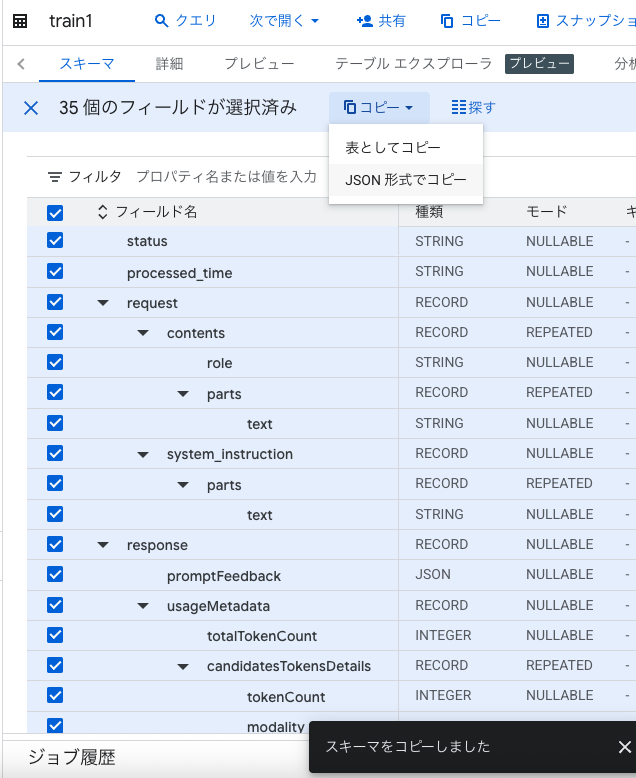Toggle the selection コピー dropdown
The image size is (636, 778).
379,107
